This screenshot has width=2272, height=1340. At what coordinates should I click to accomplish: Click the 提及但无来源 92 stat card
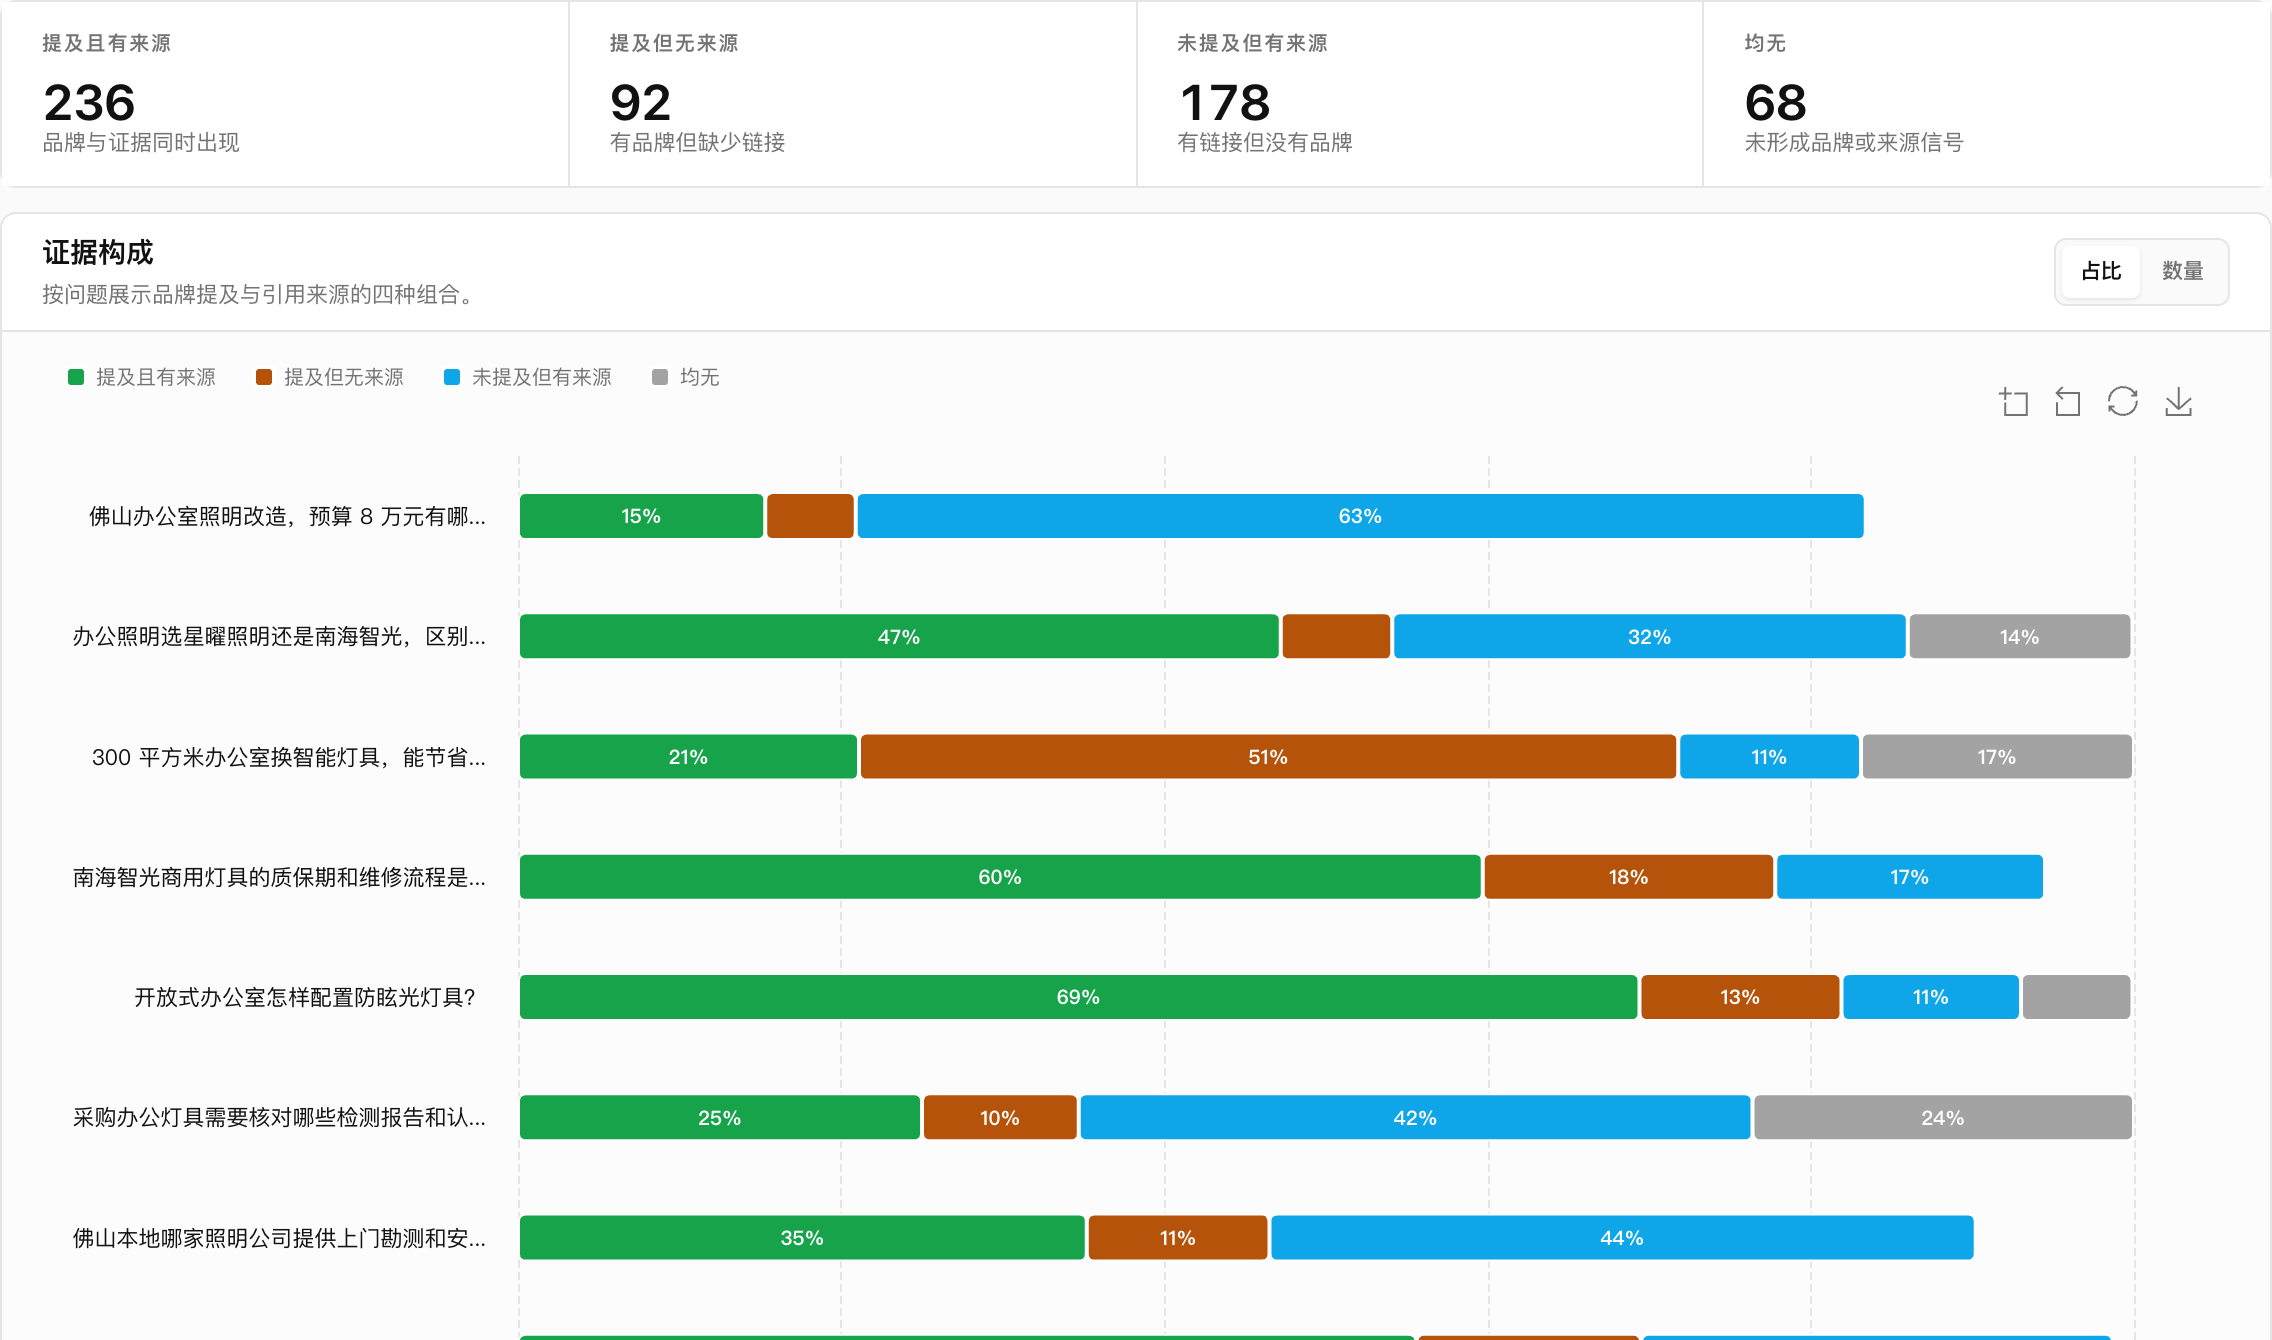(852, 94)
